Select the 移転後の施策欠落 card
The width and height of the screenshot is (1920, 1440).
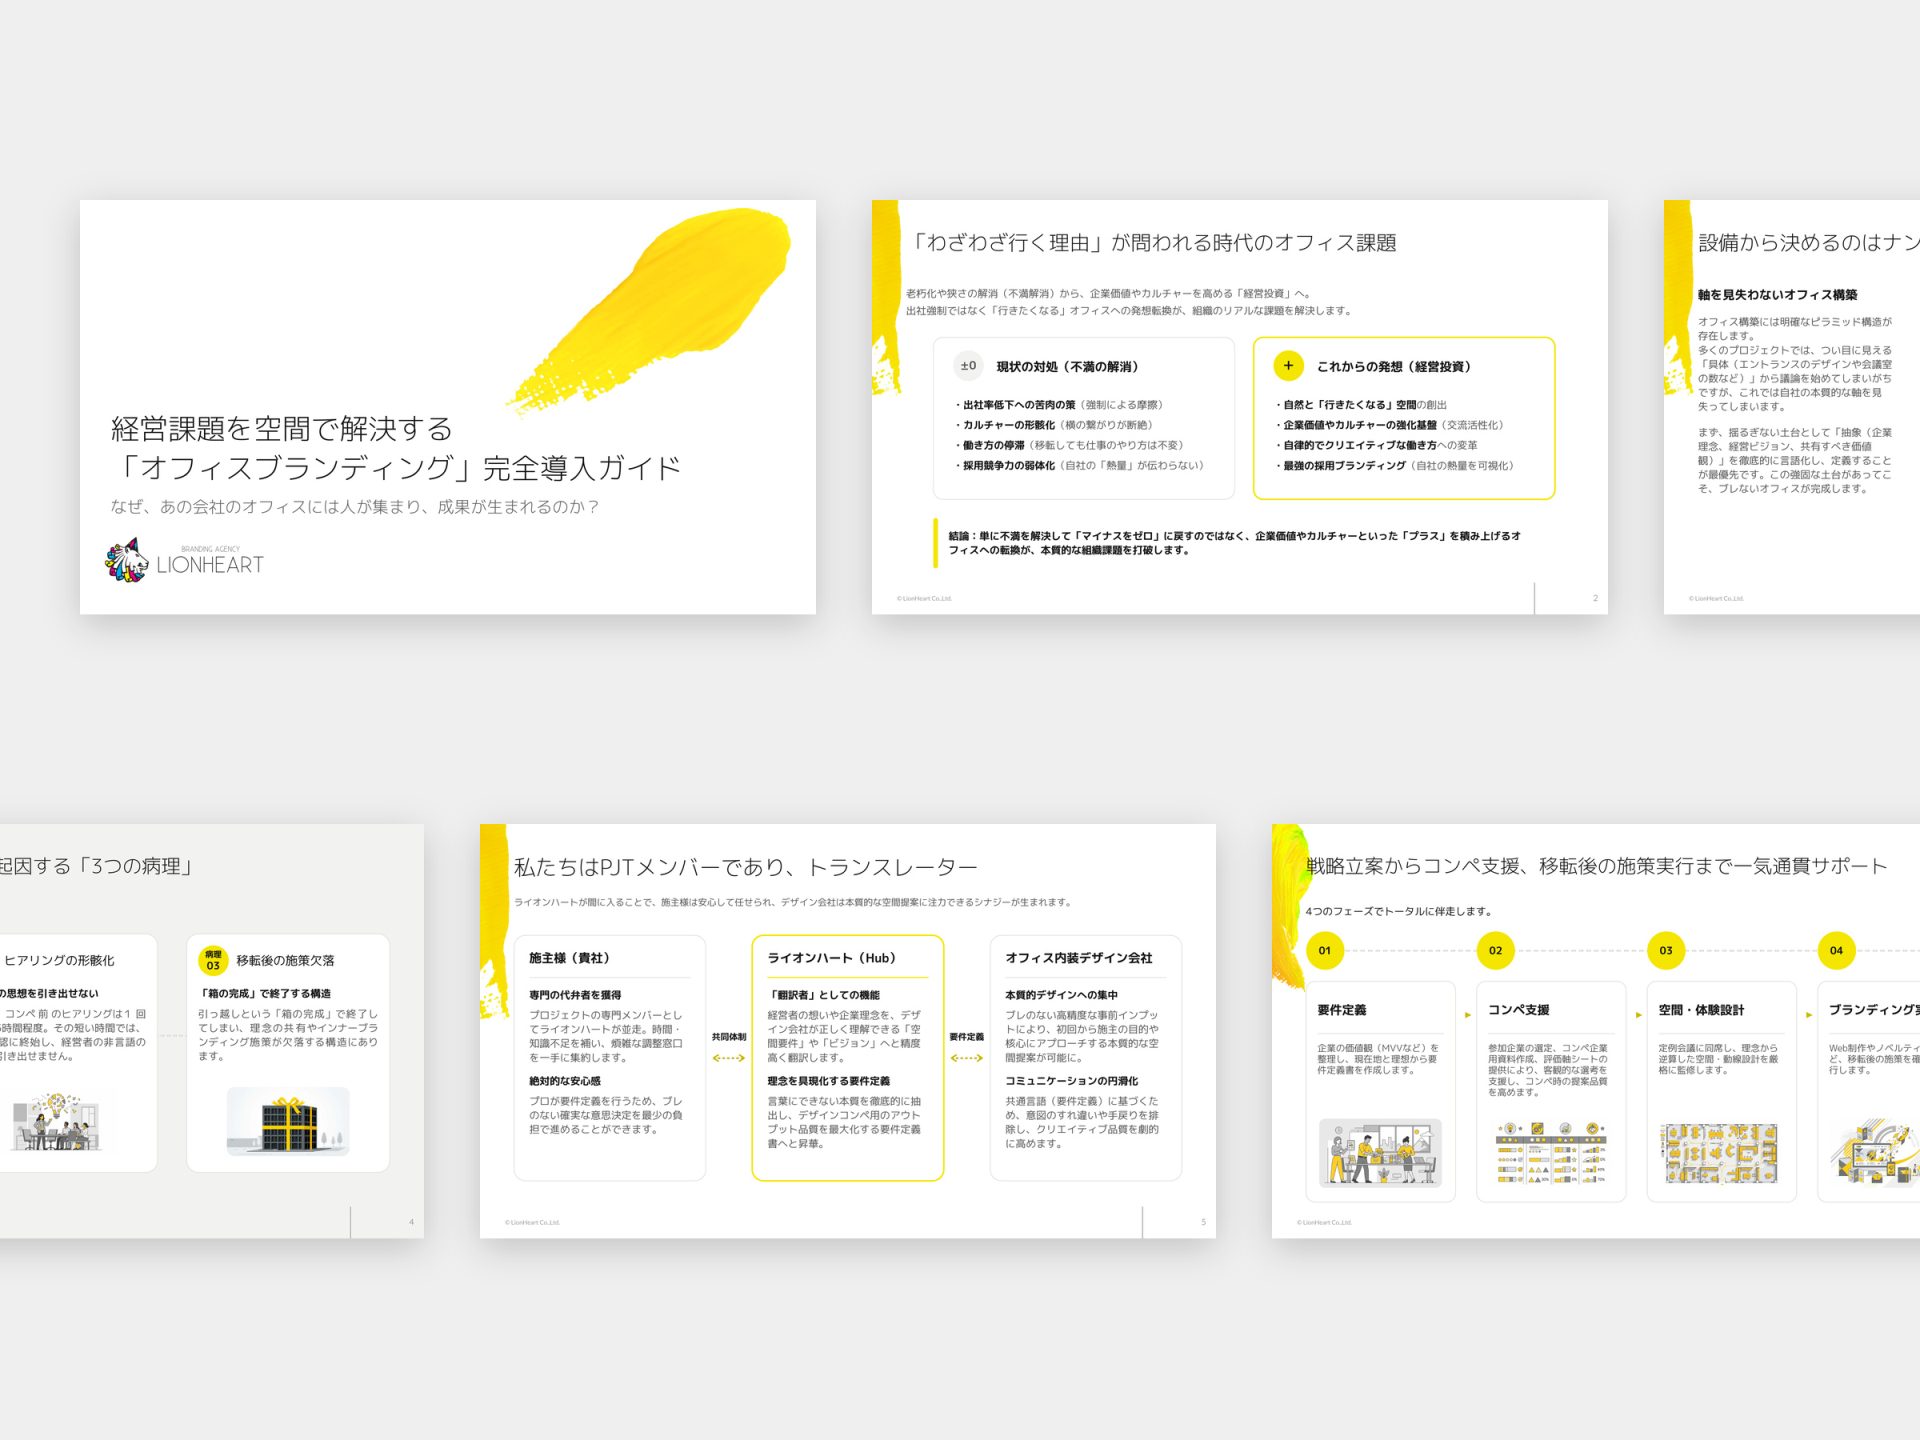(x=288, y=1053)
